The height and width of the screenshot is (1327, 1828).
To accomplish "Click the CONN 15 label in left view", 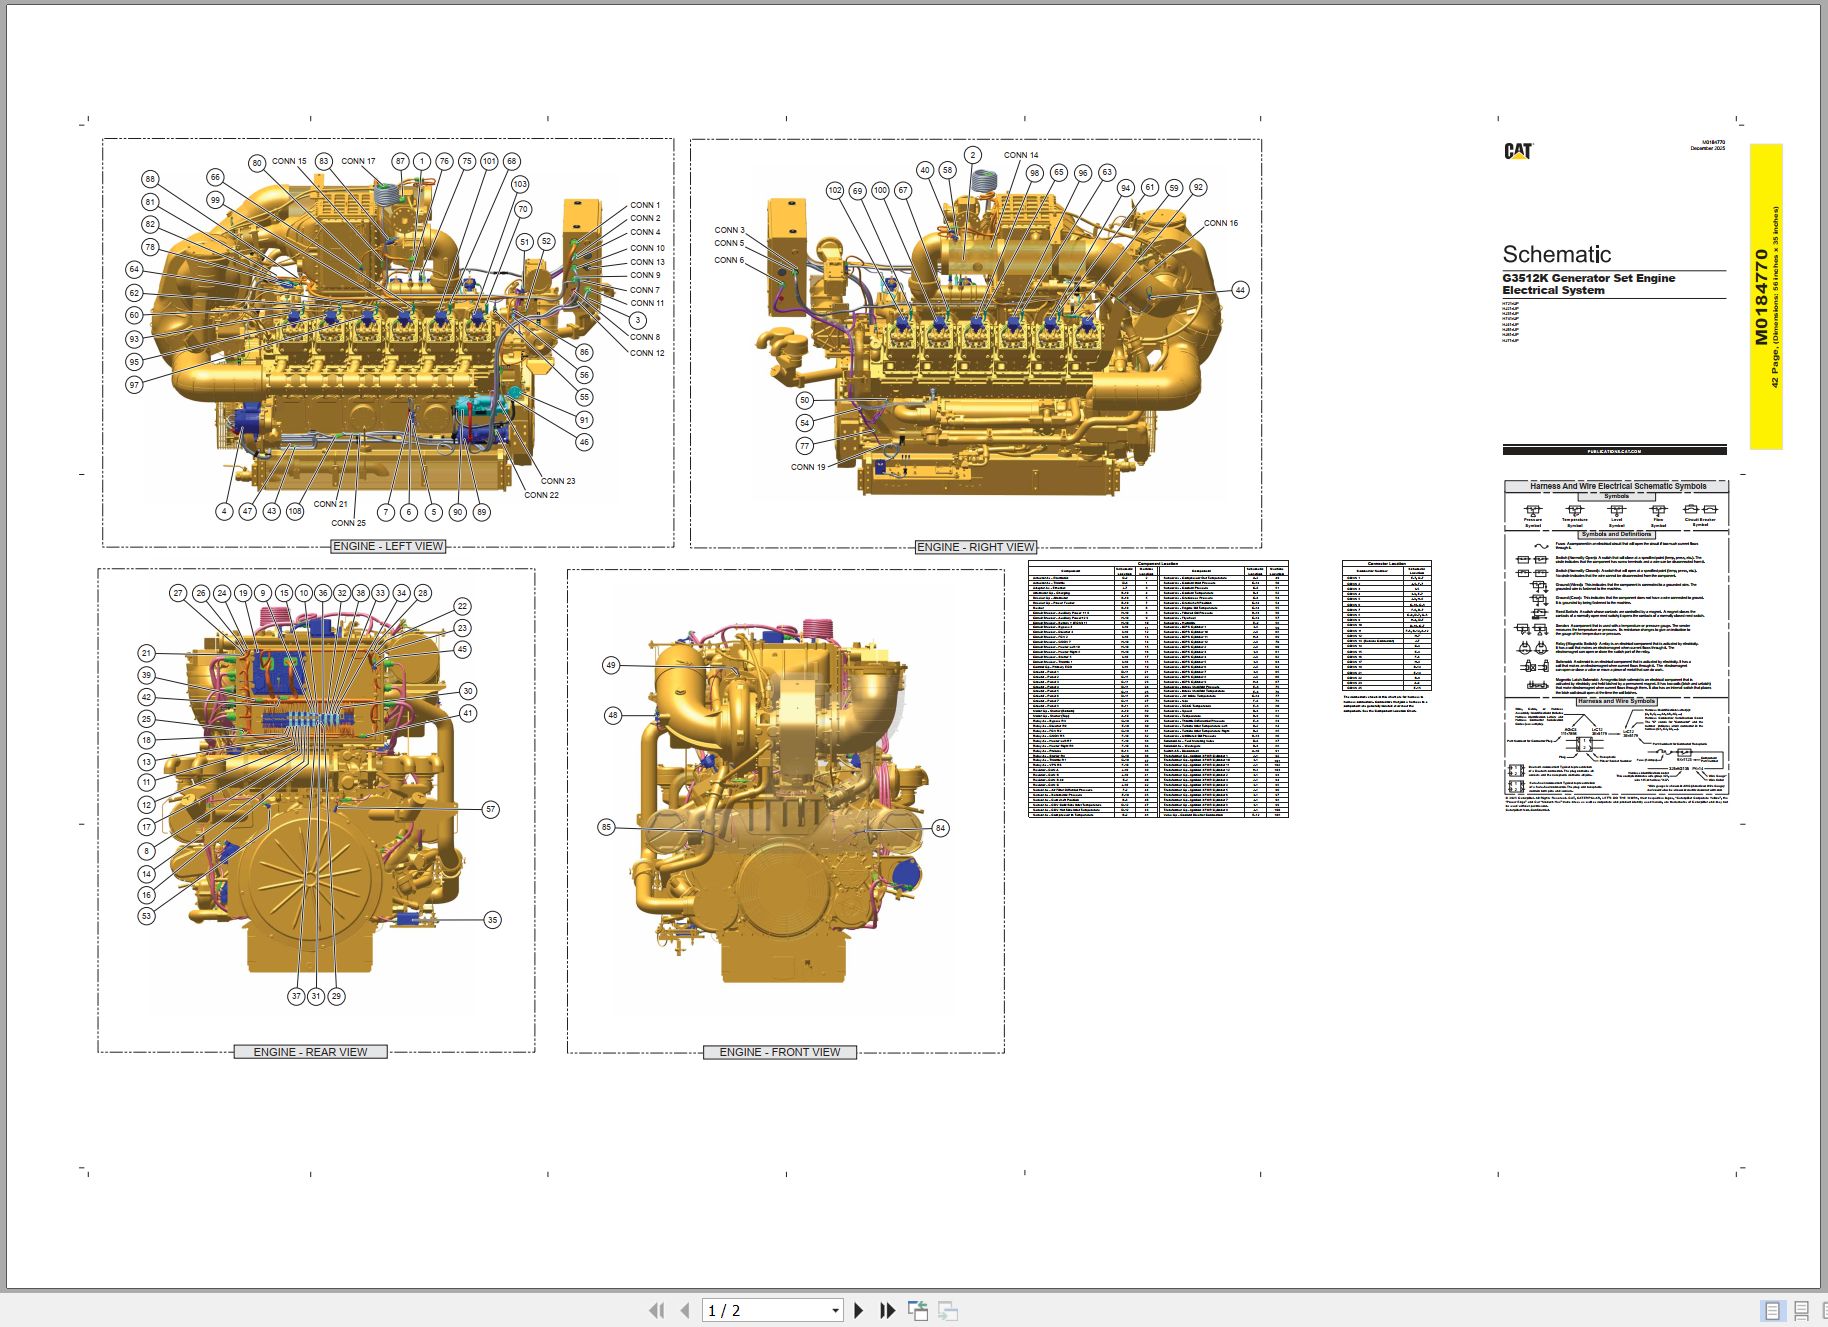I will click(289, 161).
